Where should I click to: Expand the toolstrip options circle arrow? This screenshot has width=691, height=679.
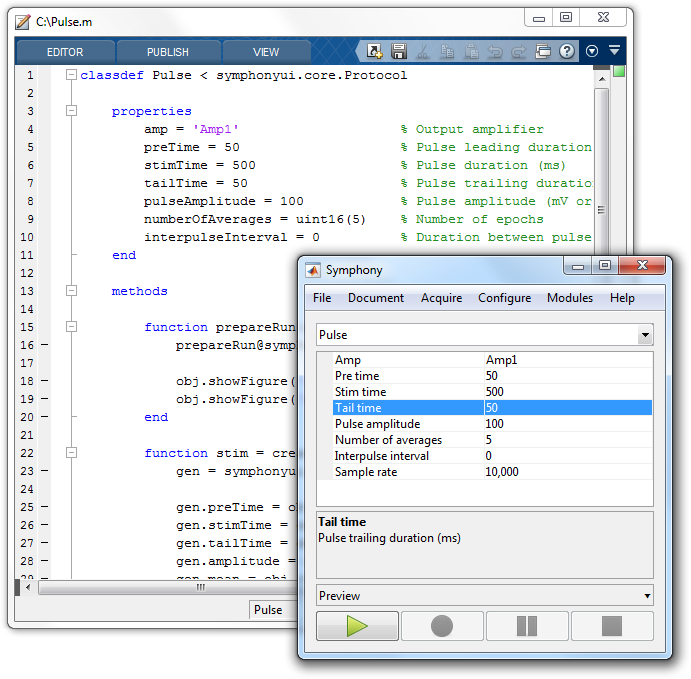pos(592,51)
